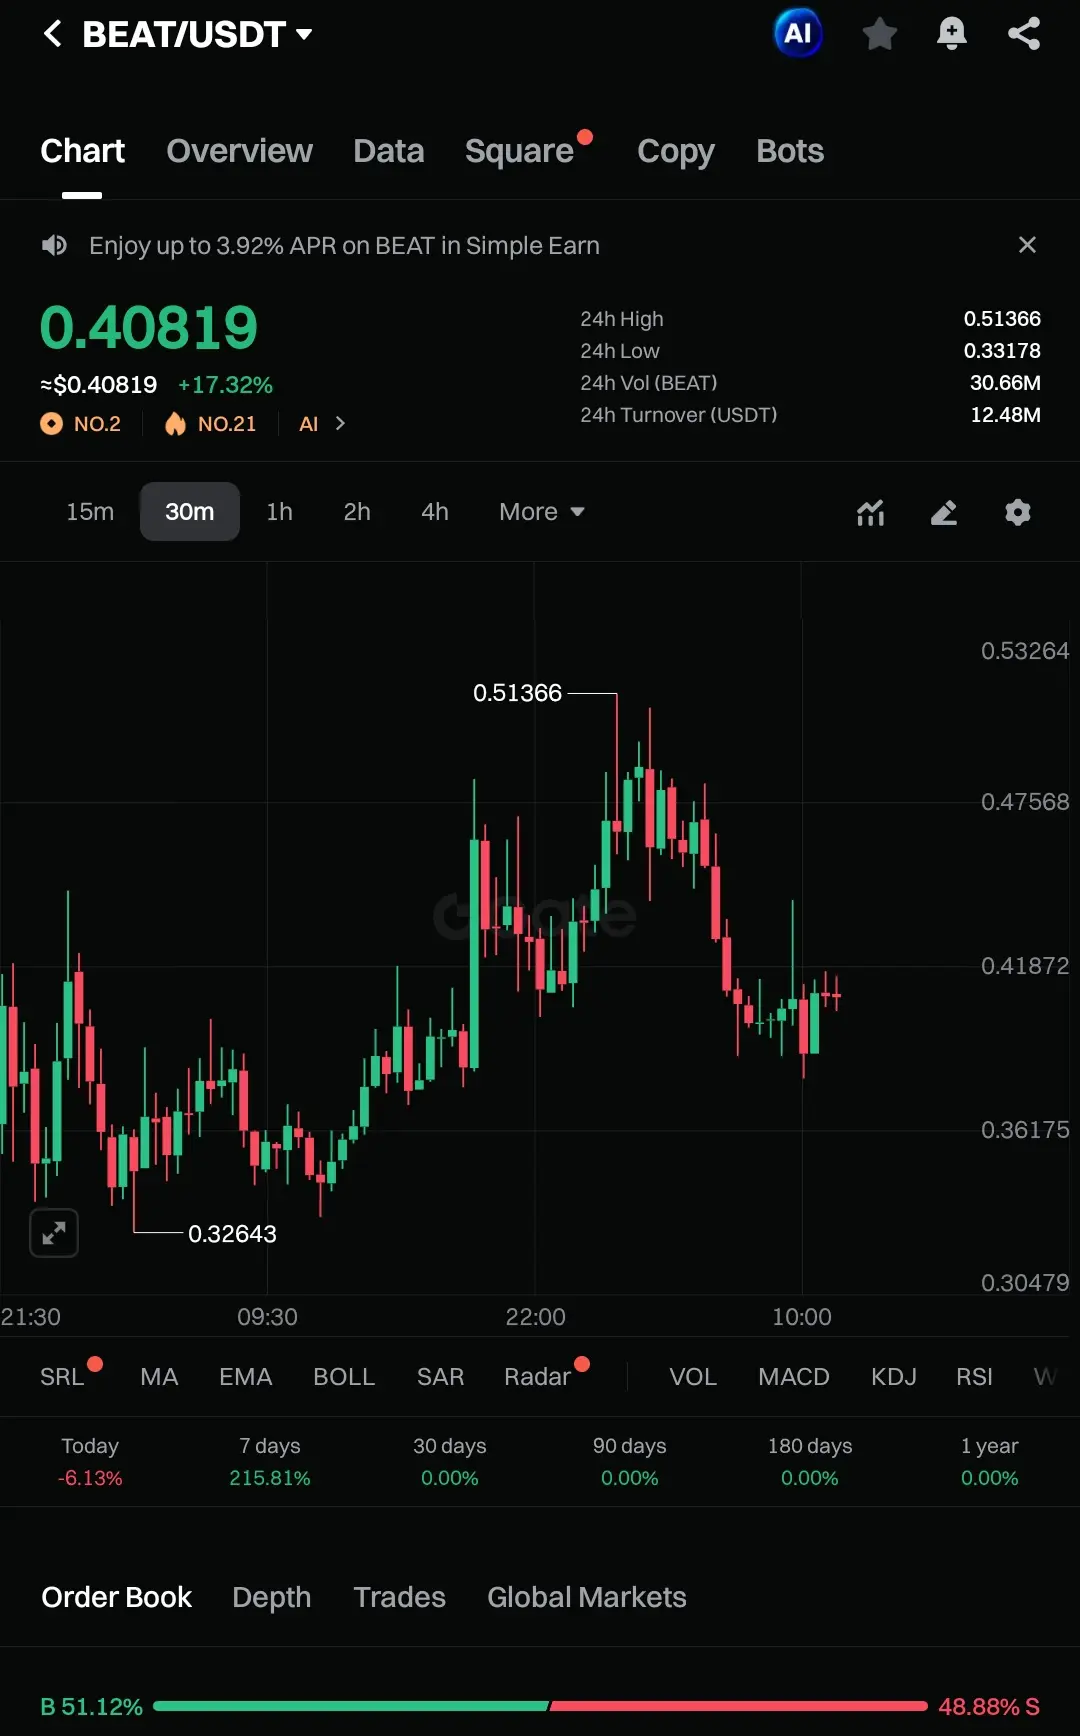Toggle the SRL indicator
This screenshot has width=1080, height=1736.
[x=62, y=1377]
